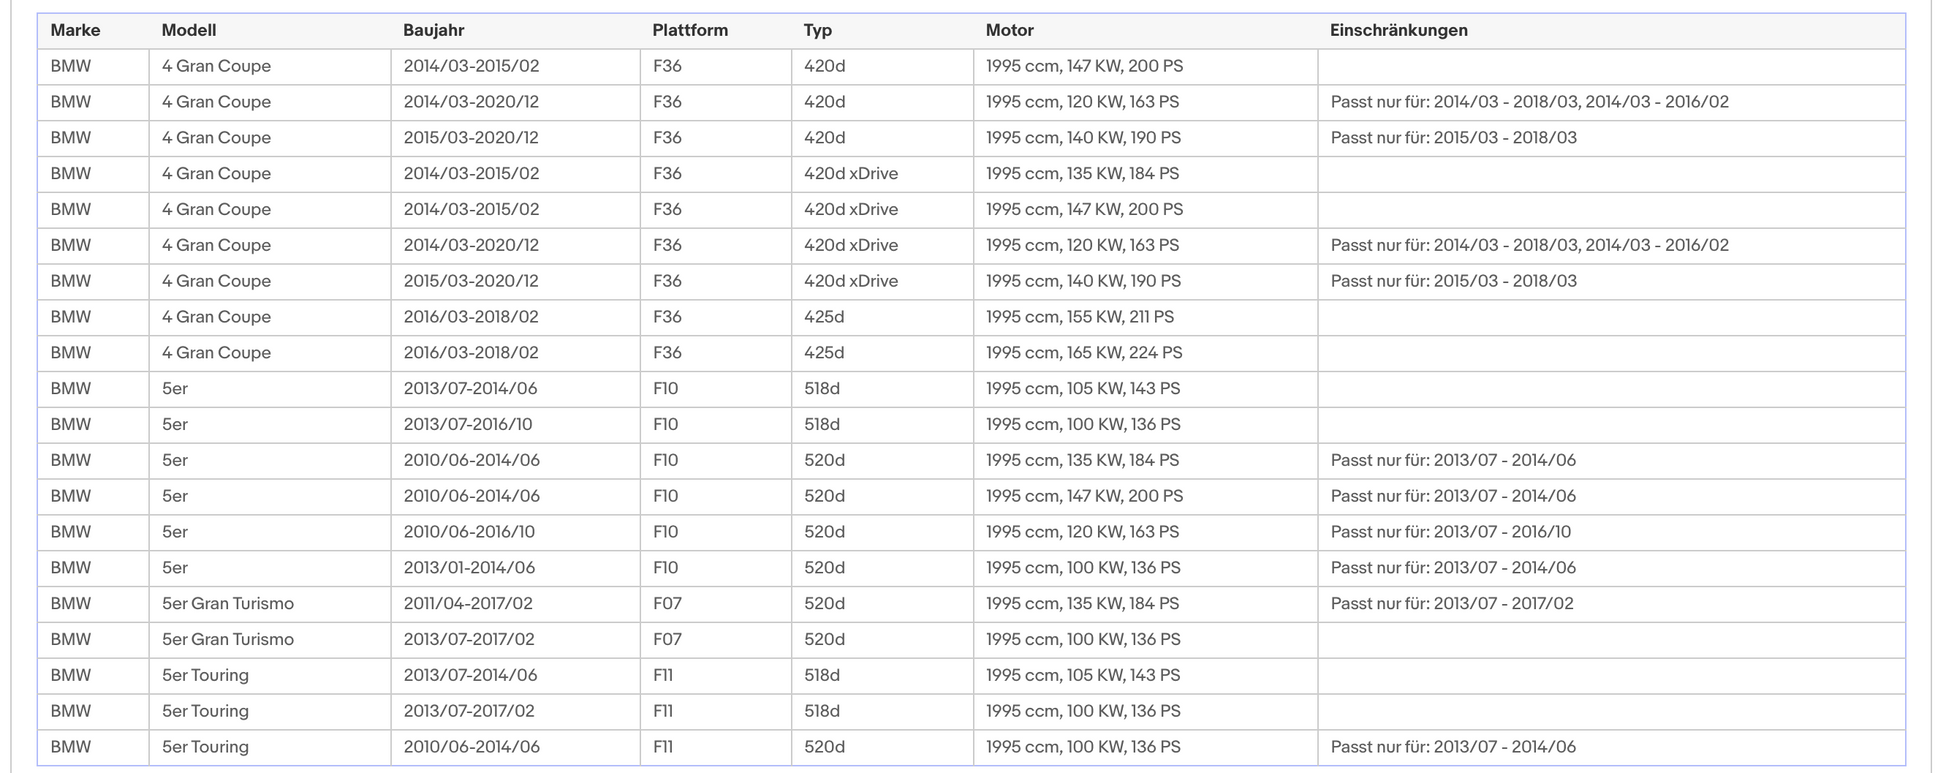This screenshot has width=1946, height=773.
Task: Click the Modell column header
Action: (188, 30)
